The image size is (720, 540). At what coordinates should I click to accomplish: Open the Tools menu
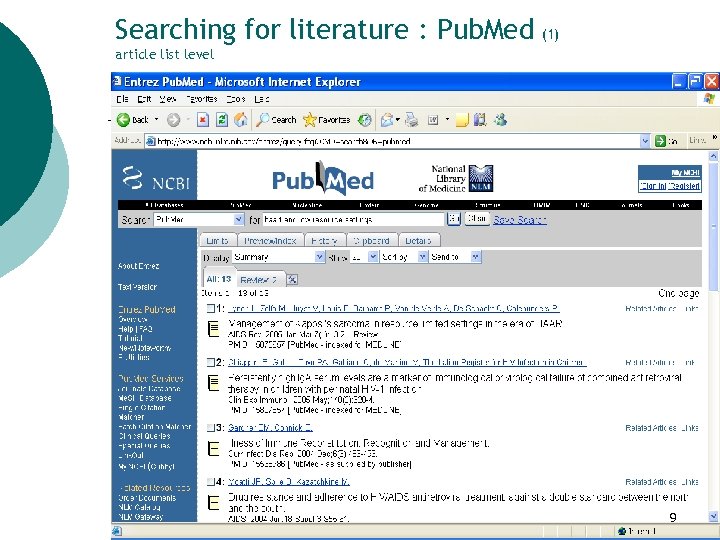pos(236,99)
